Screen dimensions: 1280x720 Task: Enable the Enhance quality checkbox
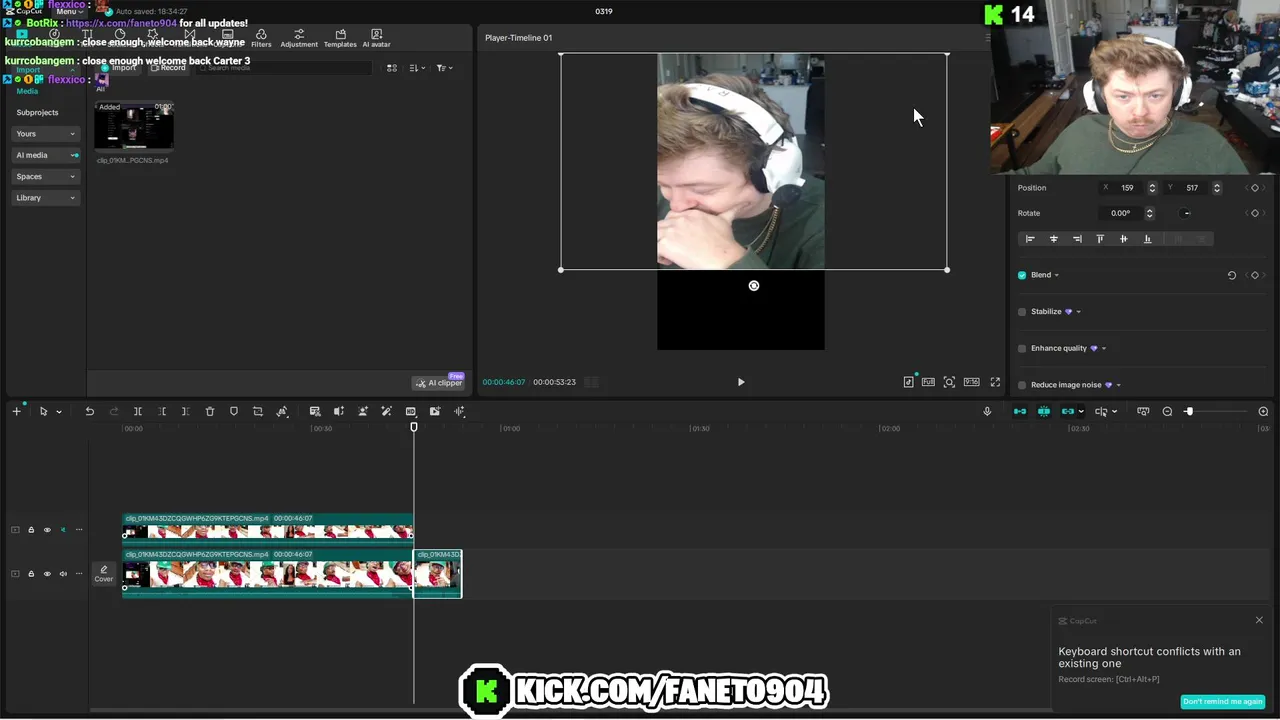(1022, 348)
